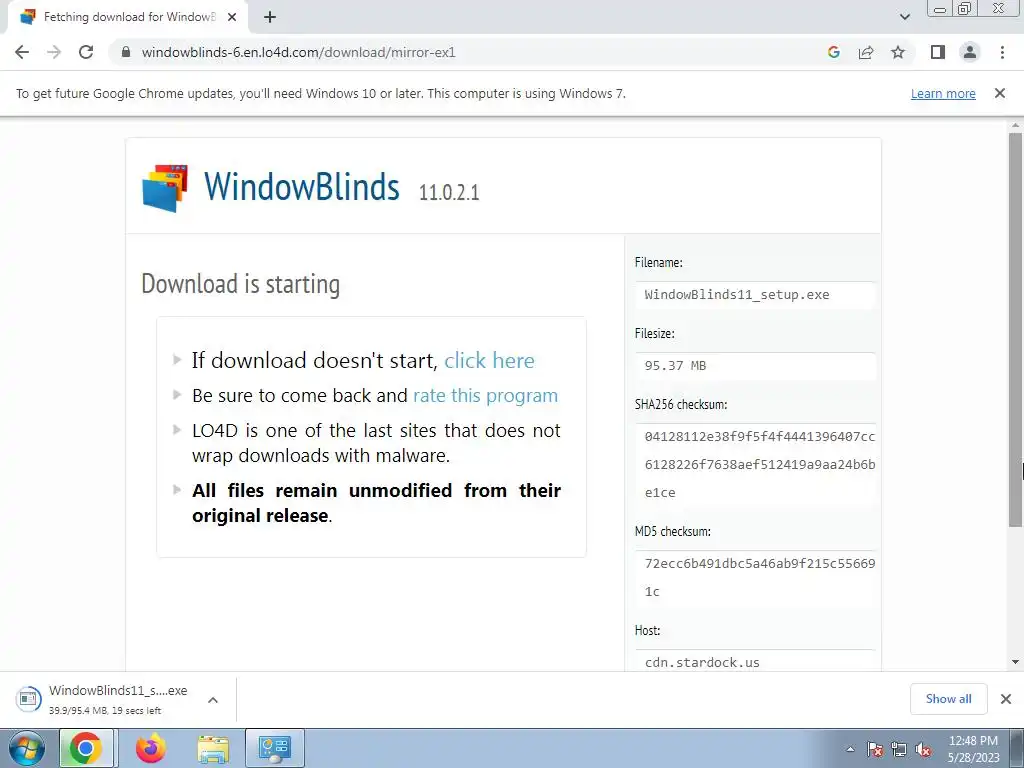Screen dimensions: 1024x768
Task: Open Action Center flag icon
Action: click(x=875, y=750)
